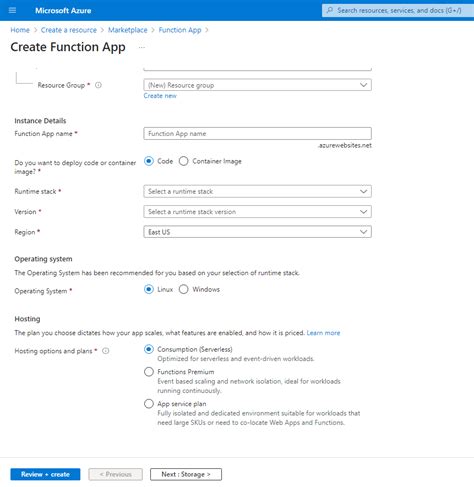Click the Review + create button
The height and width of the screenshot is (487, 474).
45,474
